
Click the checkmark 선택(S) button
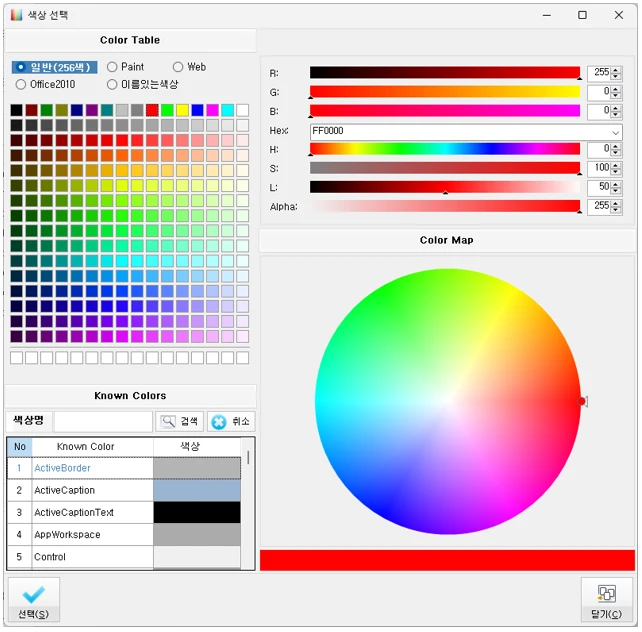[34, 599]
